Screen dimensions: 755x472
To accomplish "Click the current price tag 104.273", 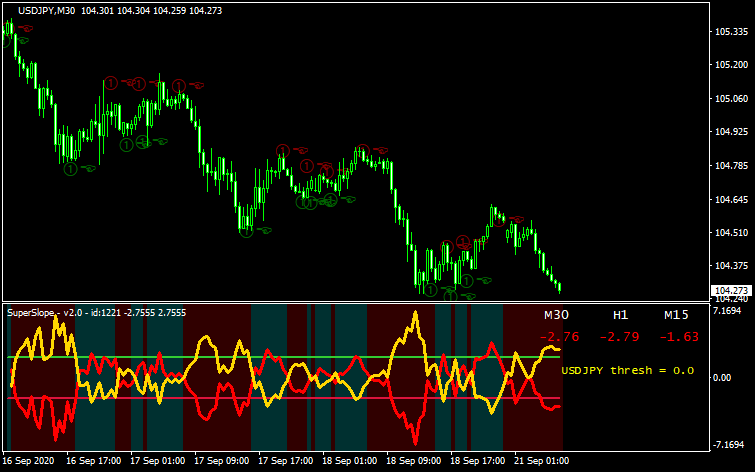I will pos(730,291).
